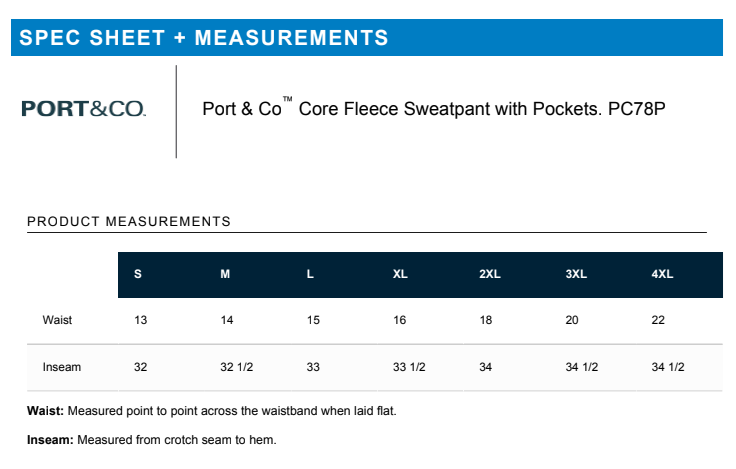The image size is (736, 469).
Task: Select the XL size column header
Action: [x=400, y=275]
